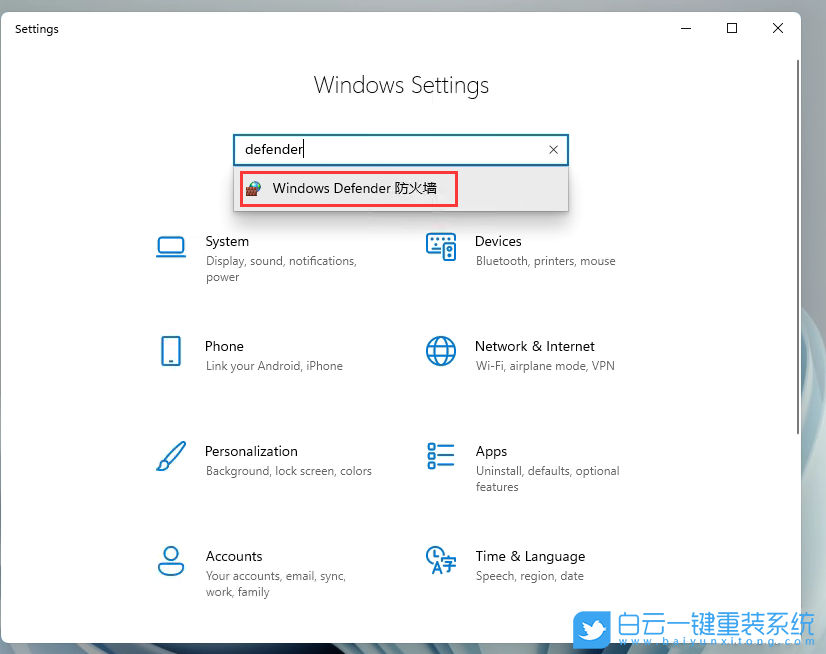The image size is (826, 654).
Task: Open System settings via its label
Action: [227, 241]
